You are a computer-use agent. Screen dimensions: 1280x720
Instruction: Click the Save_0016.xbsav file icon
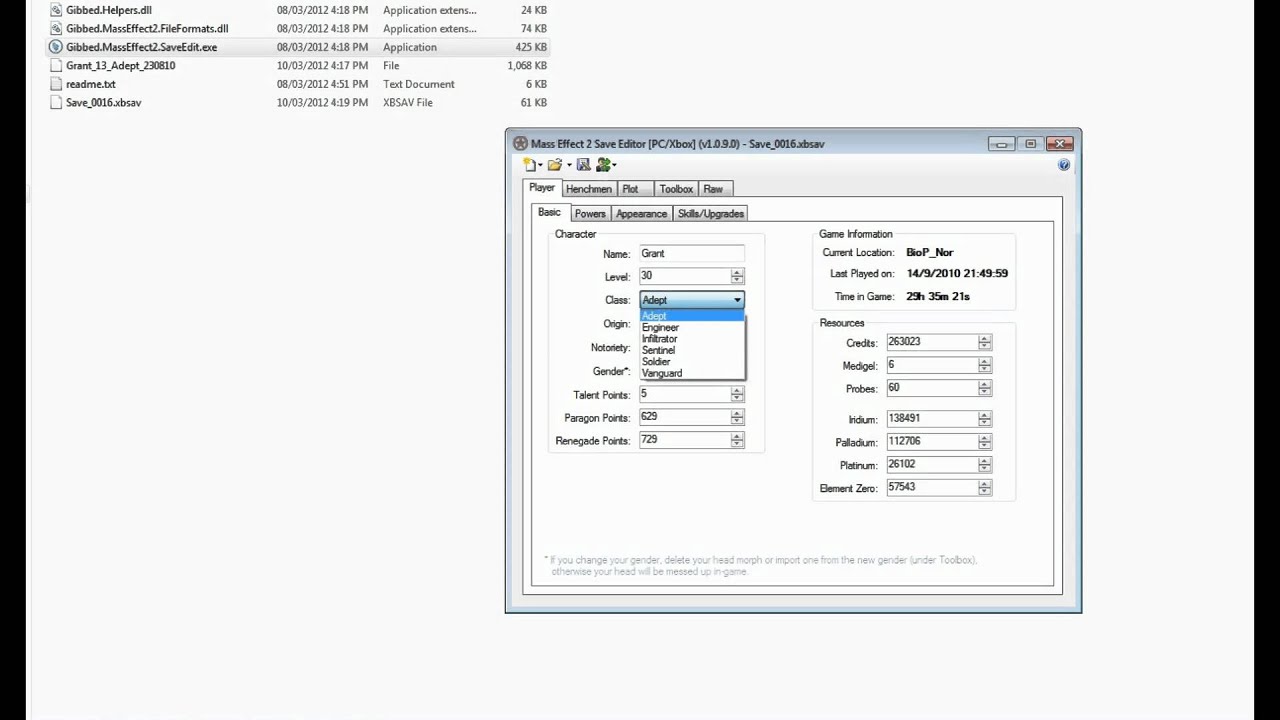click(x=56, y=102)
